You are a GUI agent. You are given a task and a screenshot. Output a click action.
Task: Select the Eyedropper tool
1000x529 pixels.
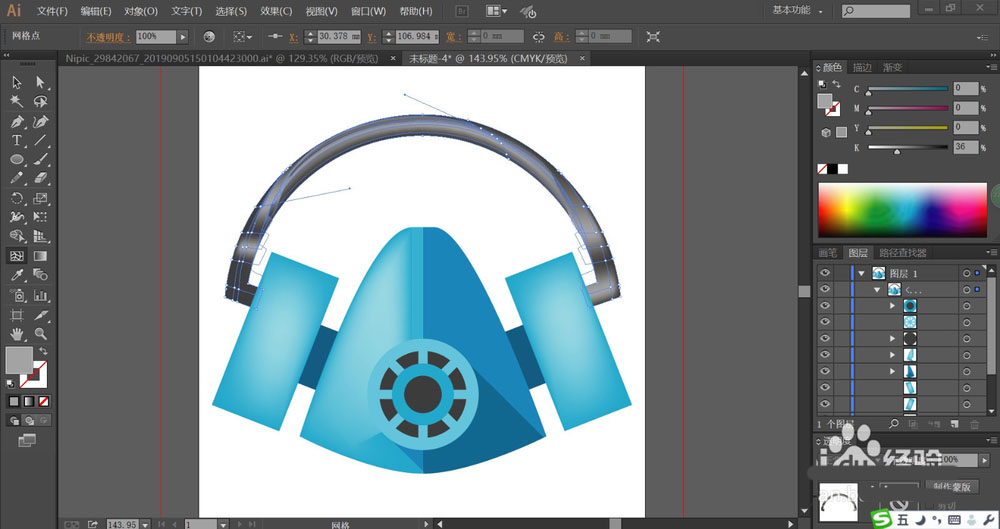17,275
